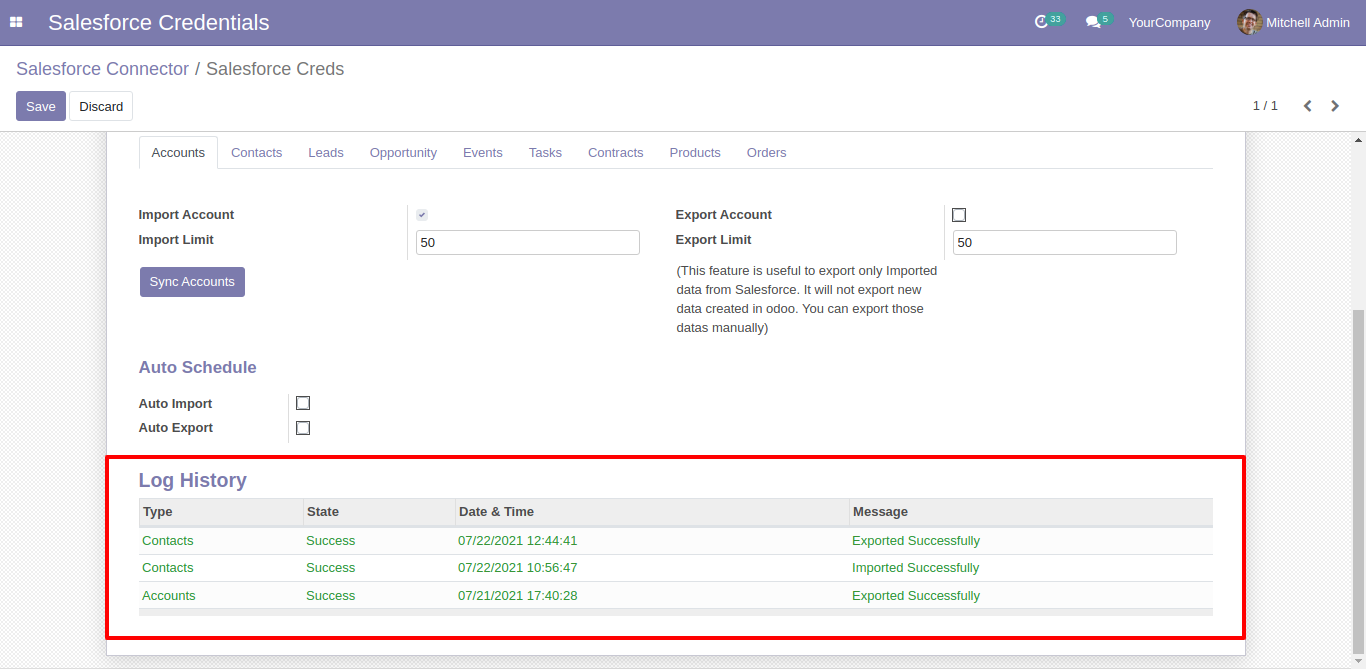Toggle the Import Account checkbox
The height and width of the screenshot is (669, 1366).
point(422,215)
